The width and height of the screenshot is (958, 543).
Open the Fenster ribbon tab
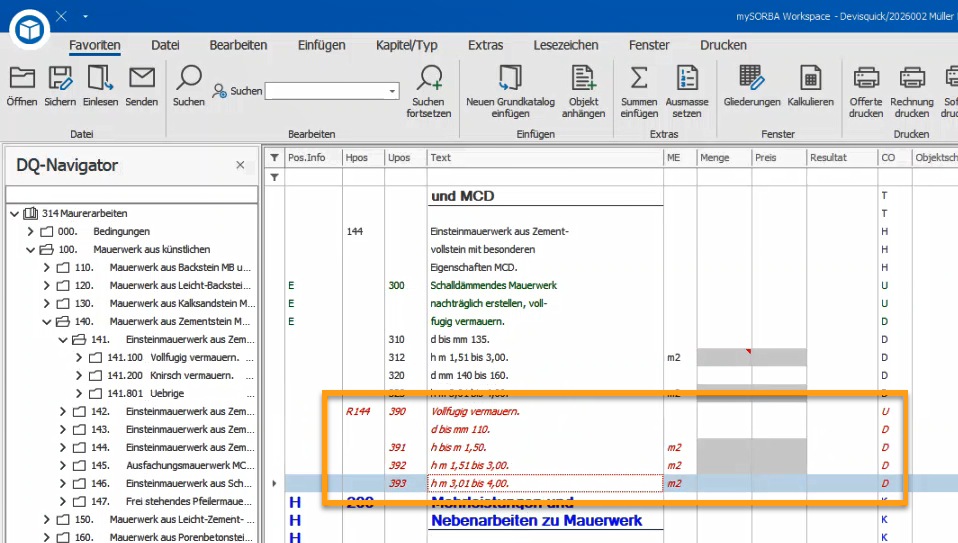[x=649, y=45]
